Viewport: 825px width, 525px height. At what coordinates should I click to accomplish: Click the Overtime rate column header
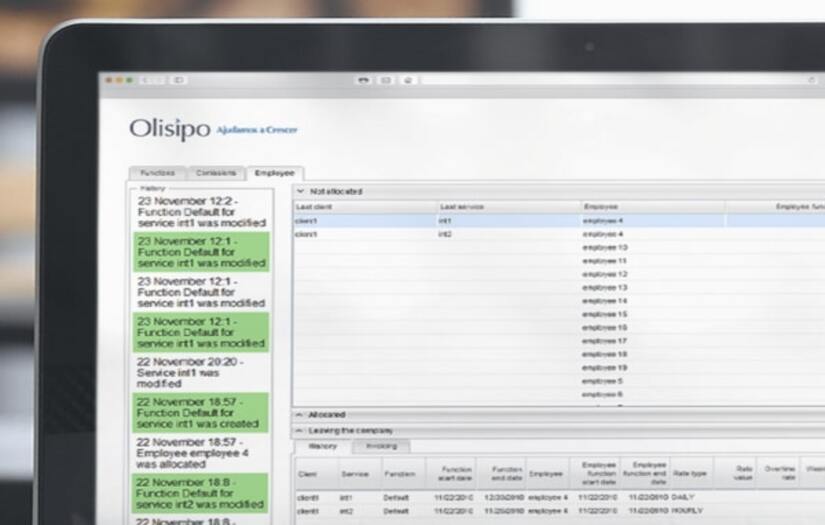coord(778,474)
